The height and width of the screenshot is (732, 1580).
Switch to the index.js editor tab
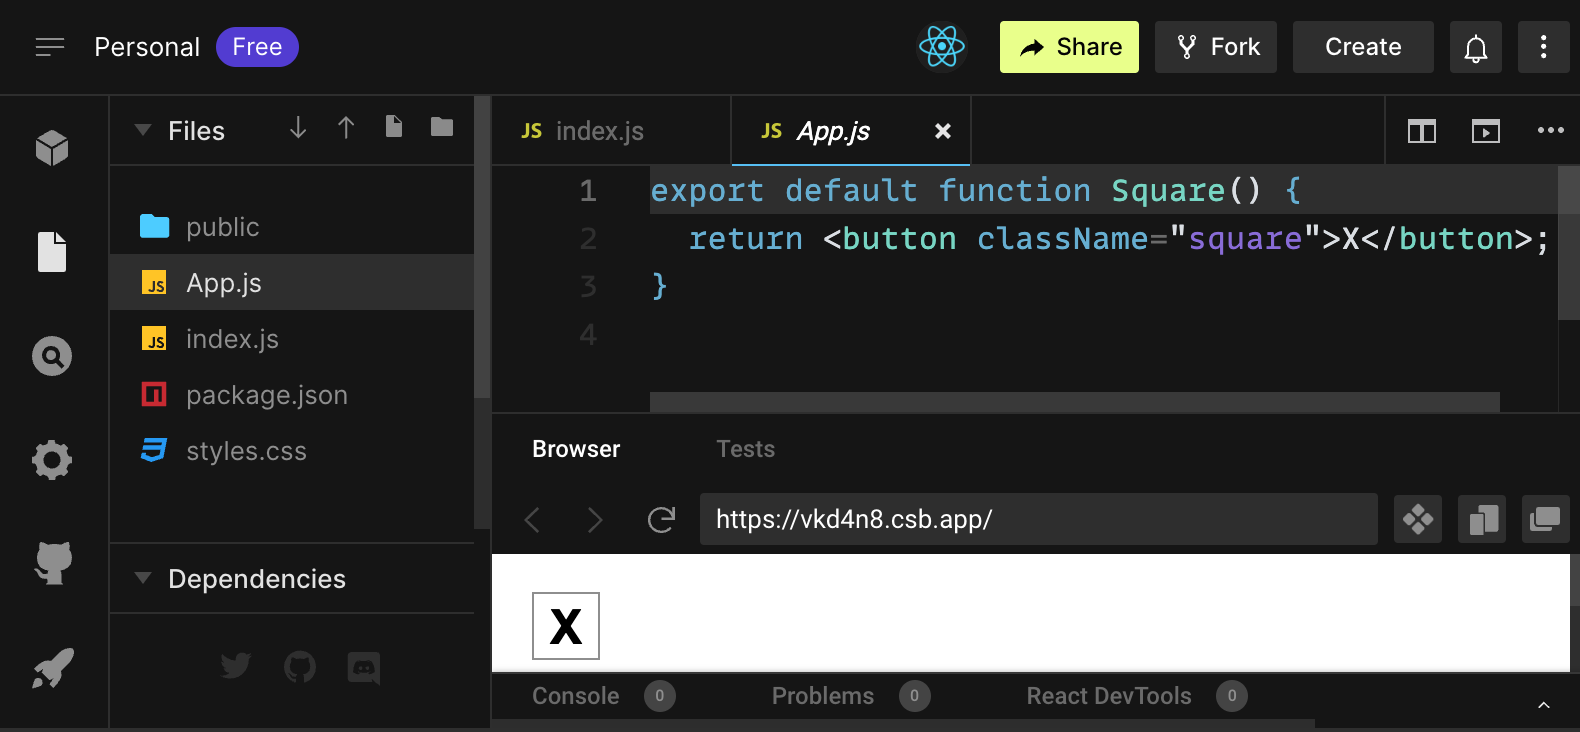598,131
